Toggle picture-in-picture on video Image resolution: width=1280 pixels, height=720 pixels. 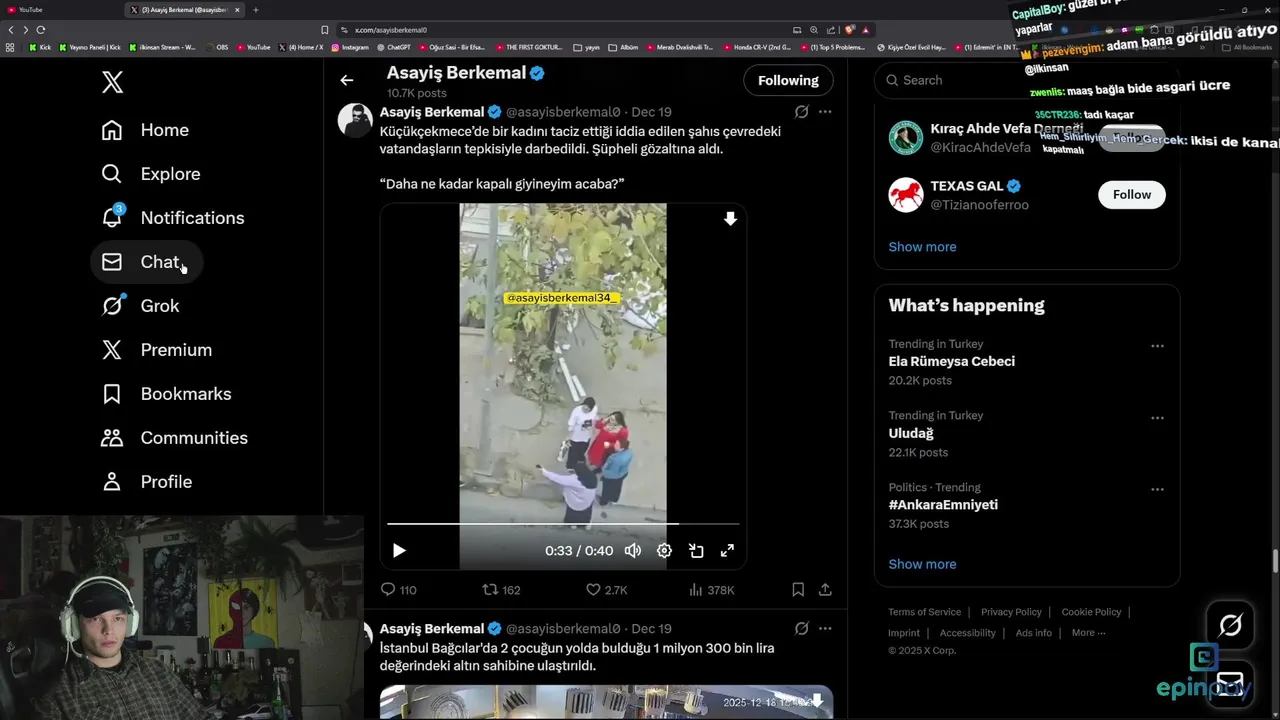[696, 550]
